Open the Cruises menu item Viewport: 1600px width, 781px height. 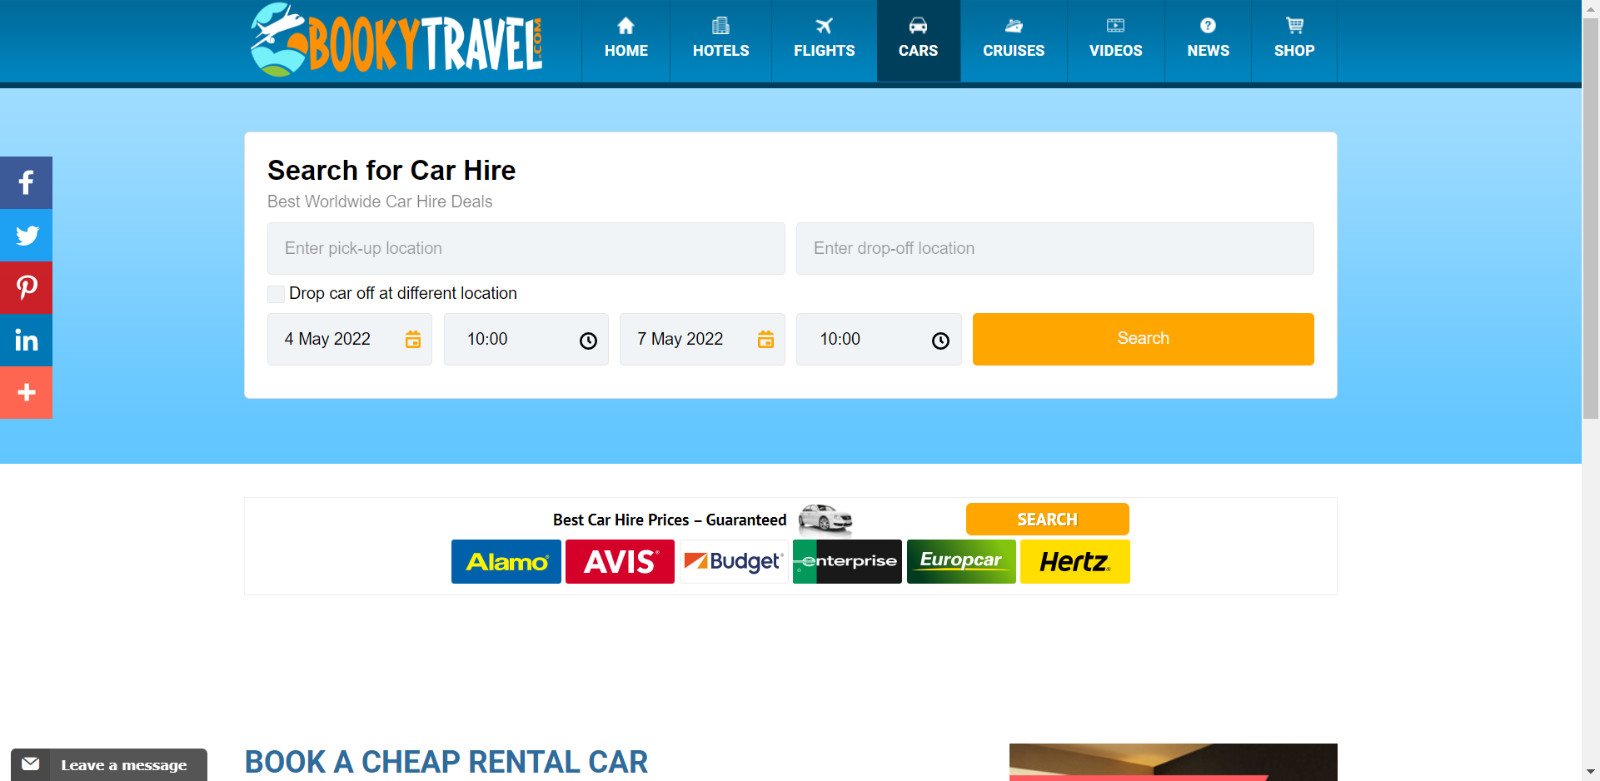point(1013,40)
